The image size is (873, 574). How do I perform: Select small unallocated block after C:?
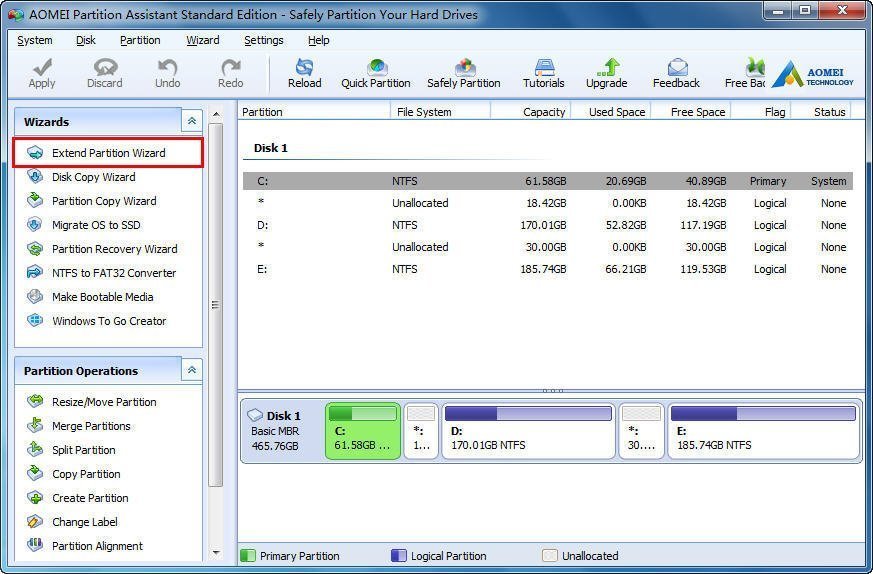421,431
